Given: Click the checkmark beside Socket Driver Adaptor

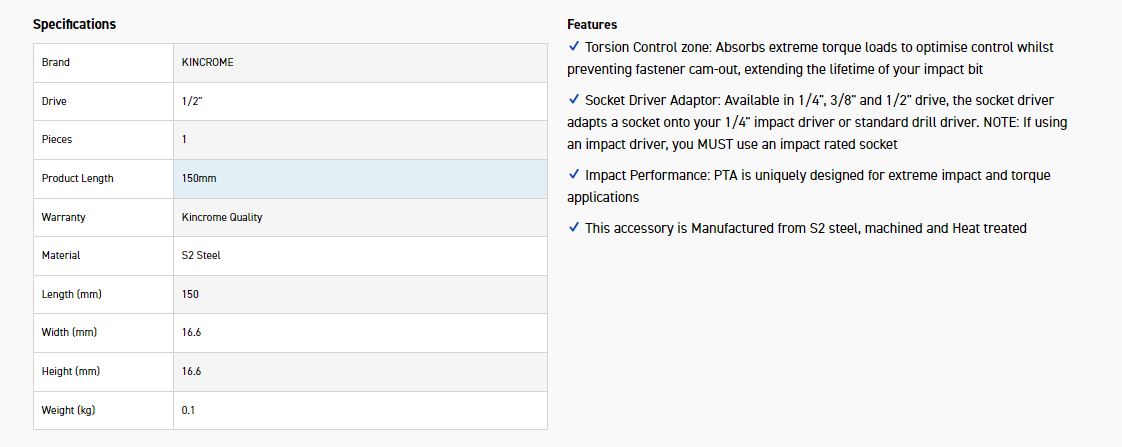Looking at the screenshot, I should [573, 100].
